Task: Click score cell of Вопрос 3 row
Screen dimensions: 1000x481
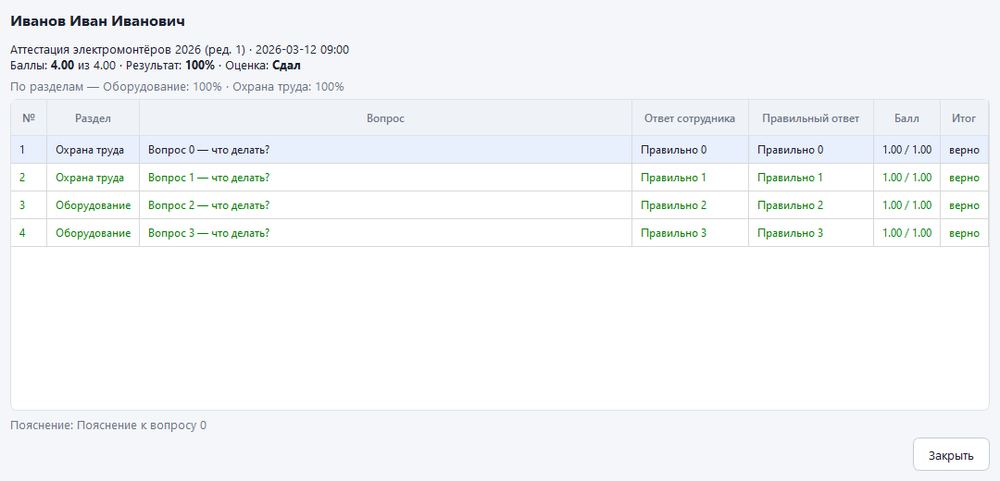Action: 907,233
